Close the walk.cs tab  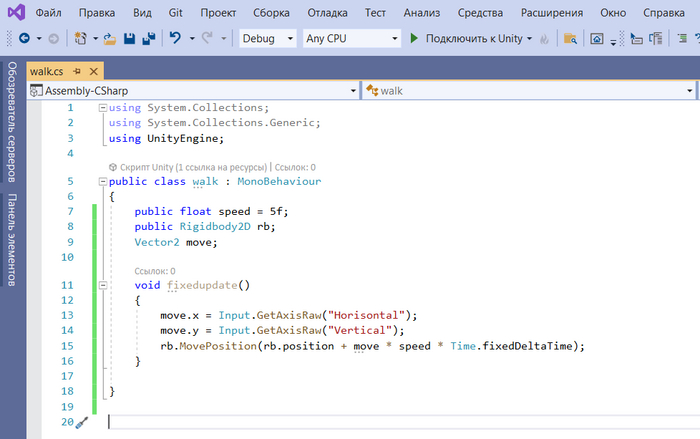tap(93, 71)
